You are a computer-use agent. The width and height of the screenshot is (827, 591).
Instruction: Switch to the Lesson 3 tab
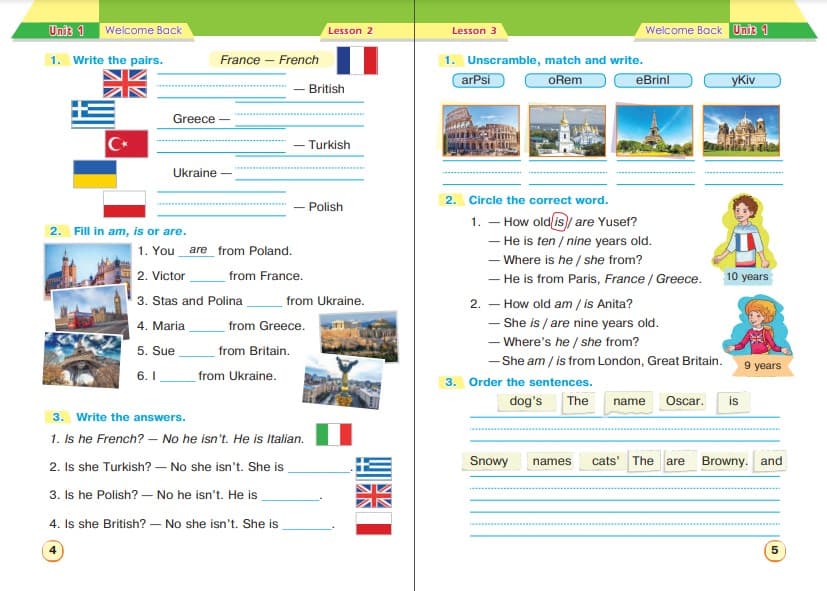(x=474, y=31)
